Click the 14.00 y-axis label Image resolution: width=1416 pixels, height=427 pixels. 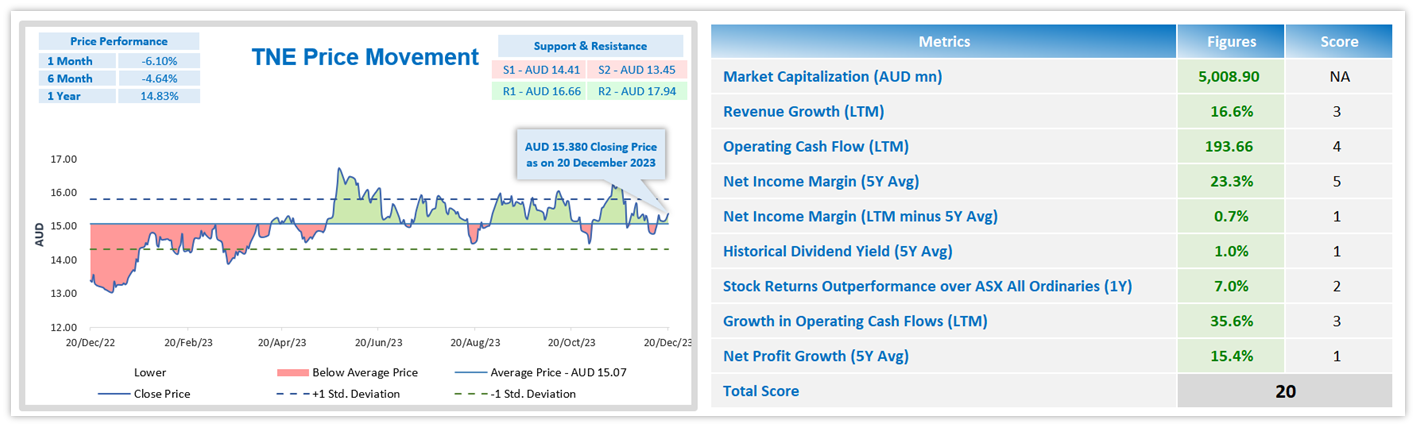tap(63, 260)
